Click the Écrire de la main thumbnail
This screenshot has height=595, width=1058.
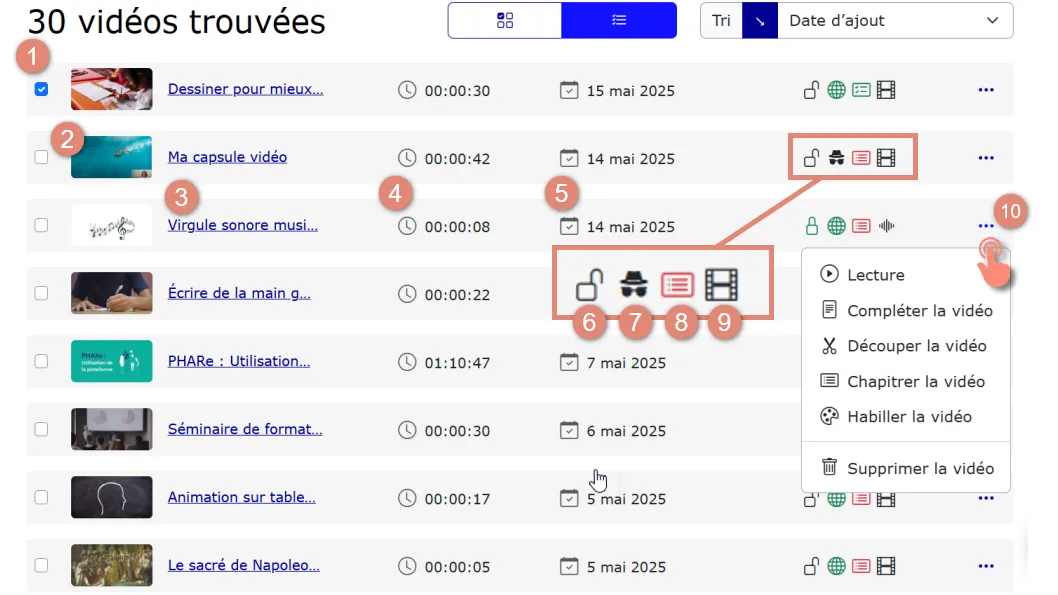pyautogui.click(x=111, y=293)
